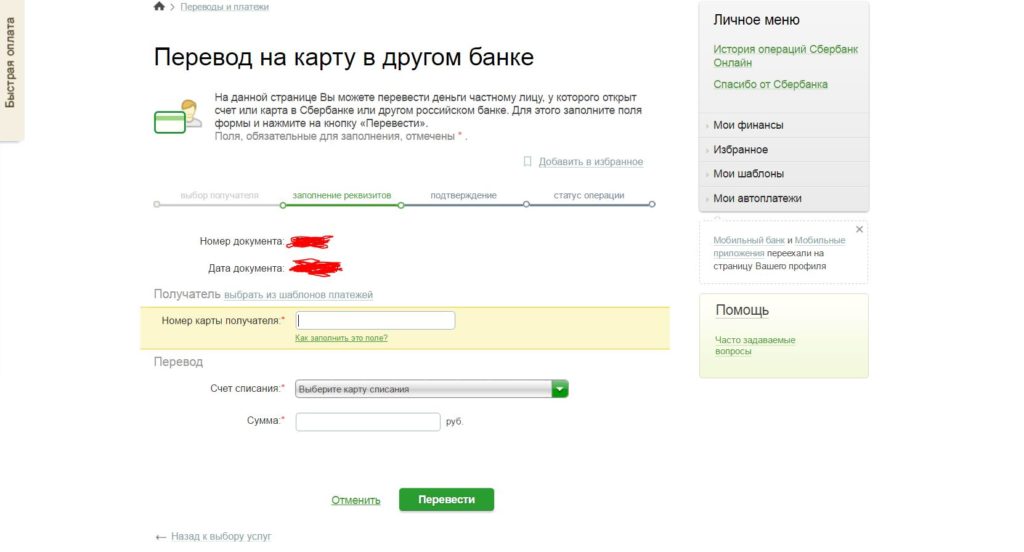1024x552 pixels.
Task: Focus the Сумма amount field
Action: click(x=368, y=421)
